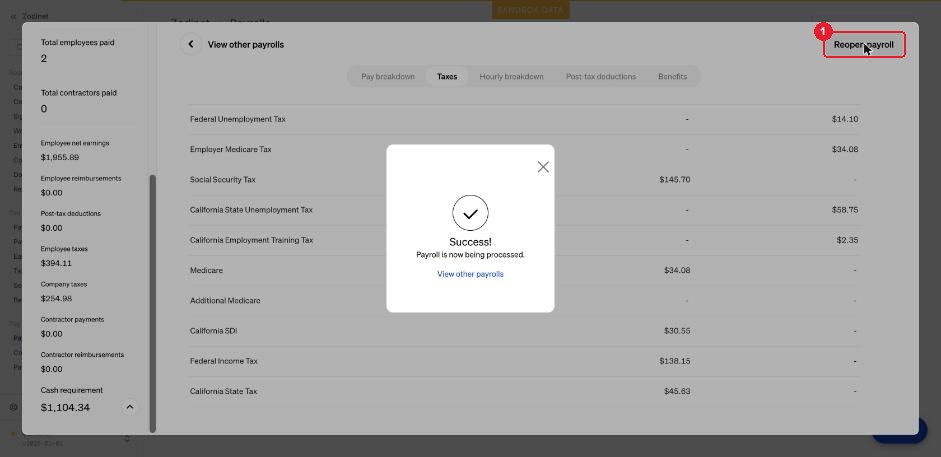The height and width of the screenshot is (457, 941).
Task: Switch to Post-tax deductions tab
Action: [x=601, y=76]
